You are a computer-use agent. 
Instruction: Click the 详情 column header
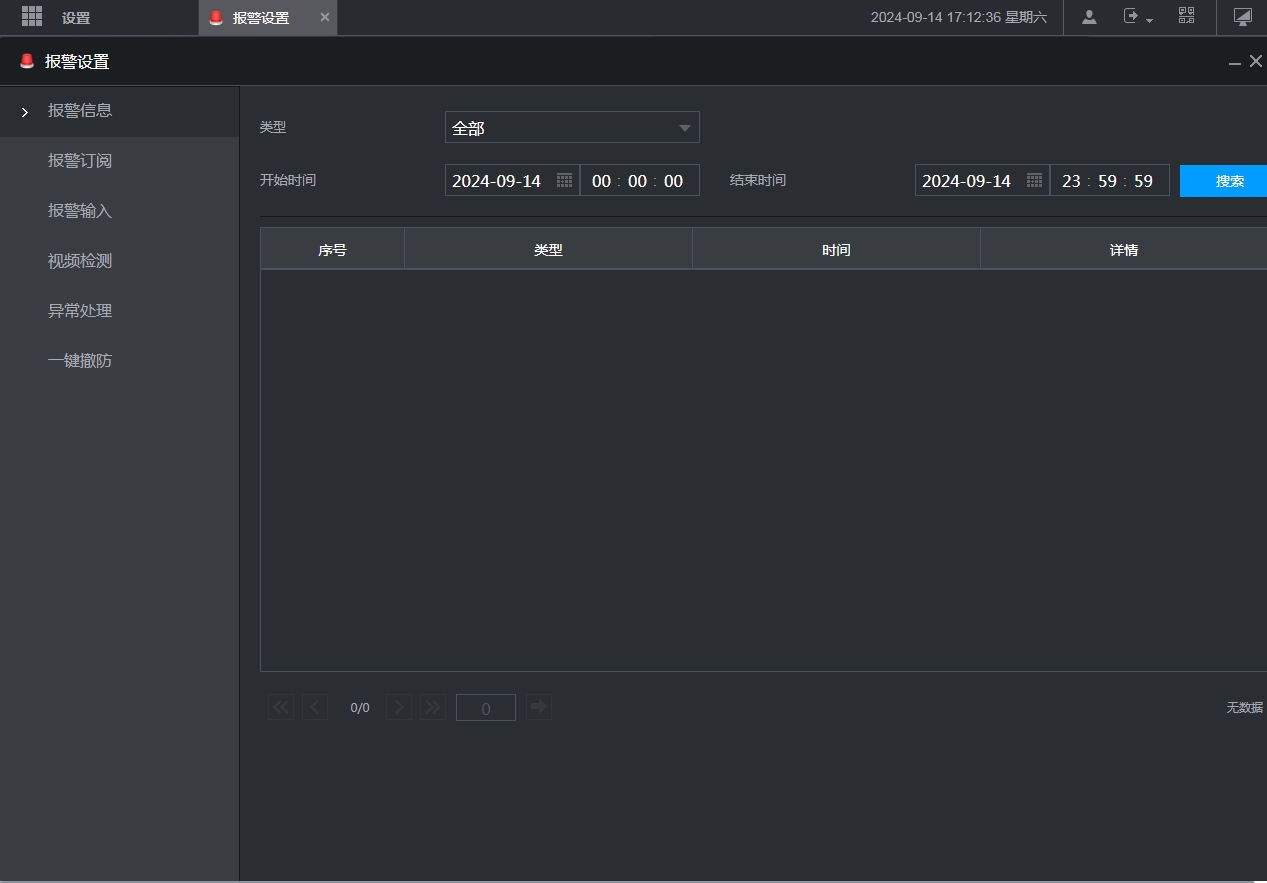(x=1124, y=249)
